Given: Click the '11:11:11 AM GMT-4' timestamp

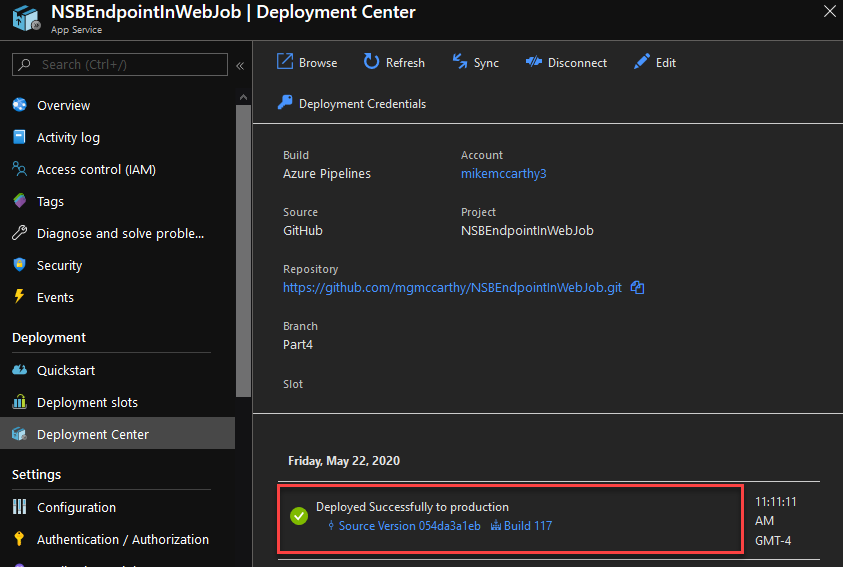Looking at the screenshot, I should (x=776, y=521).
